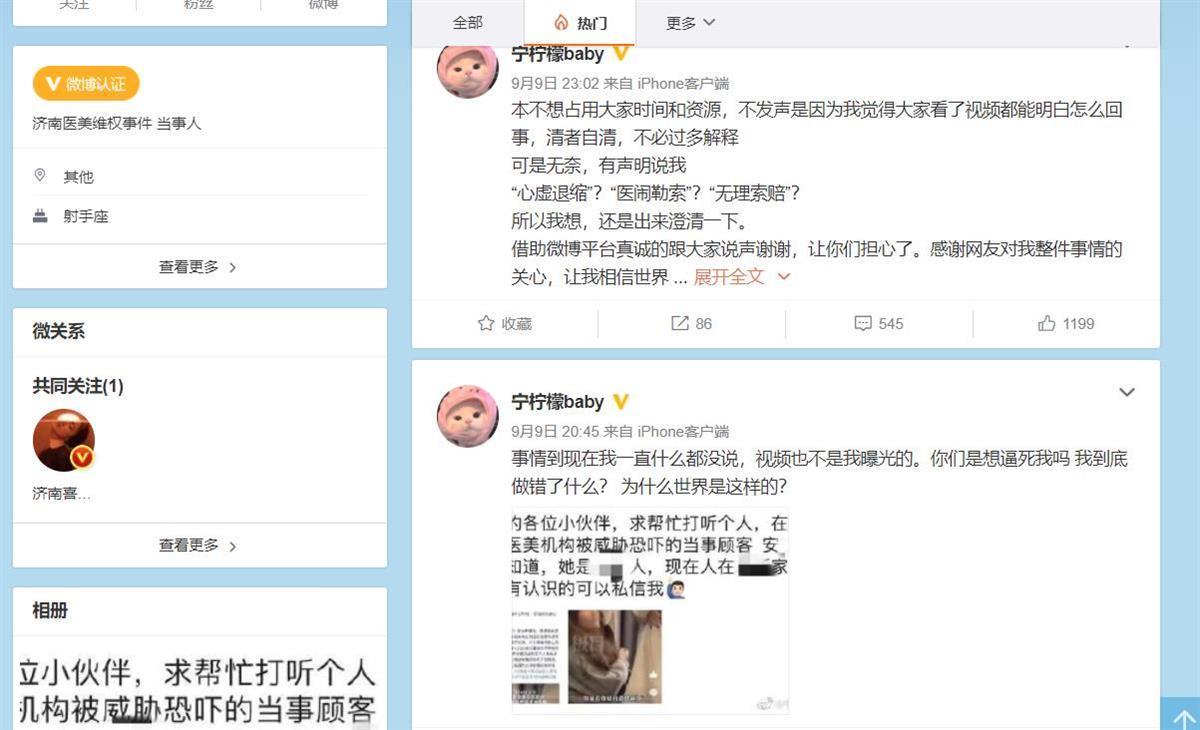The image size is (1200, 730).
Task: Expand full post via 展开全文
Action: pyautogui.click(x=742, y=276)
